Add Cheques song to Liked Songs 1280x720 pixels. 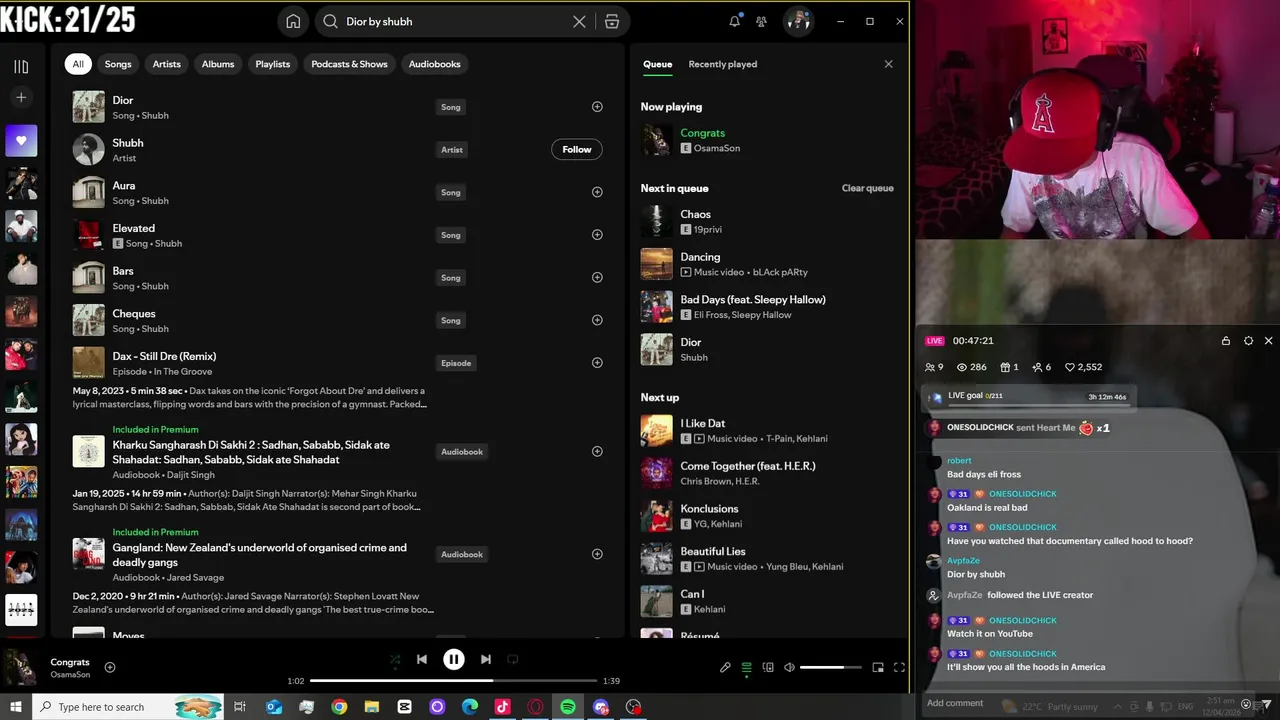tap(597, 320)
